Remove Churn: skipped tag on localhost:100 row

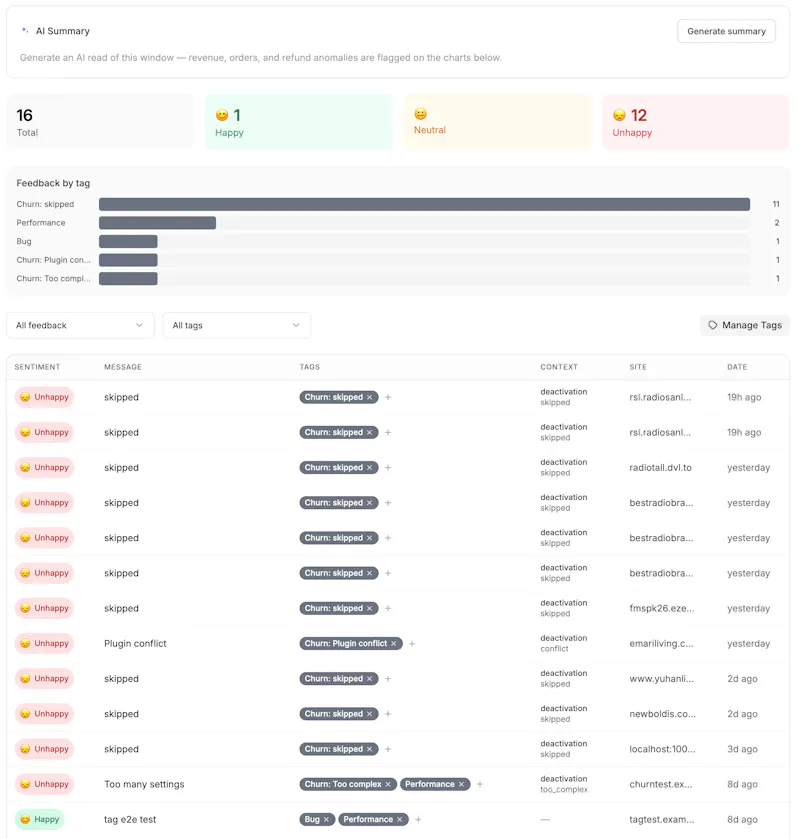pyautogui.click(x=369, y=749)
